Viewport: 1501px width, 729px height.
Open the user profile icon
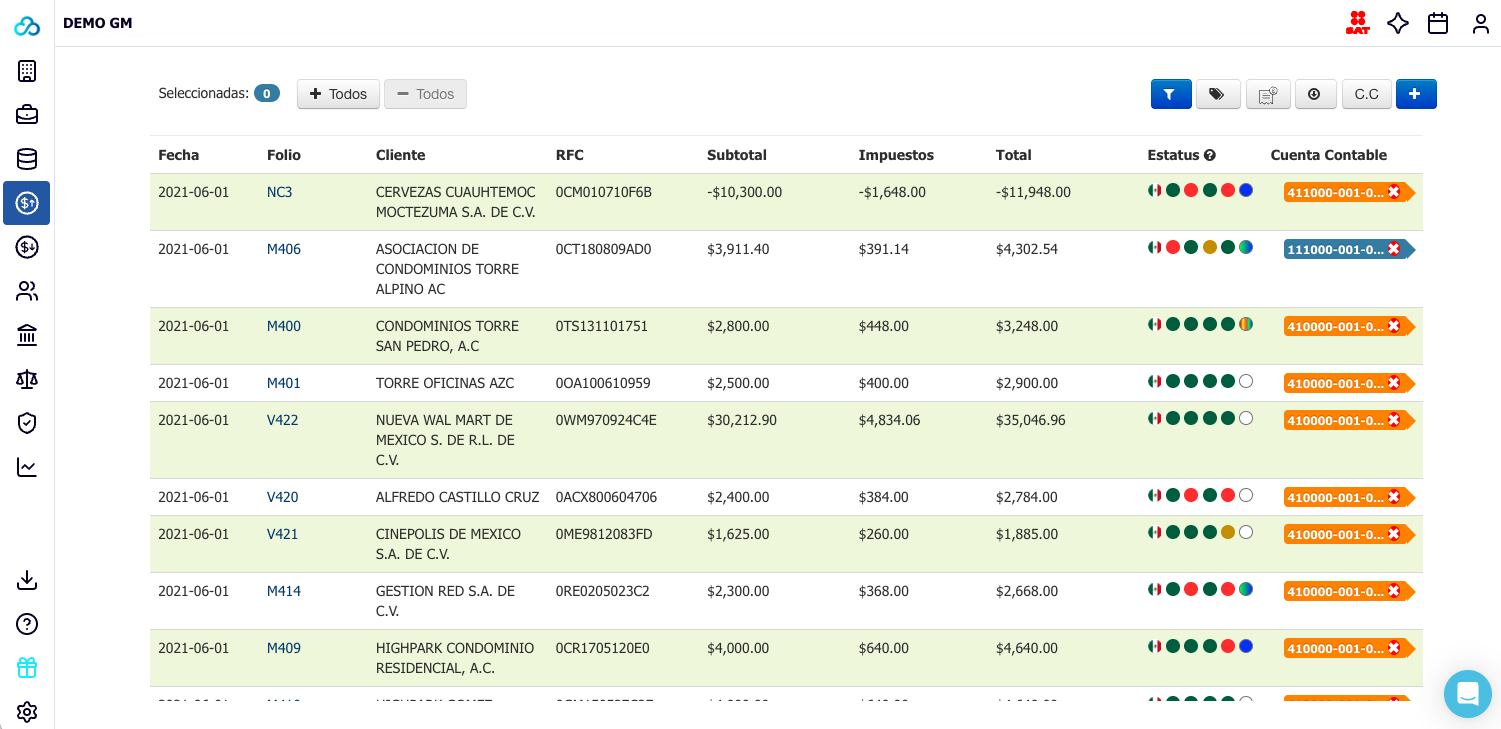(1481, 23)
